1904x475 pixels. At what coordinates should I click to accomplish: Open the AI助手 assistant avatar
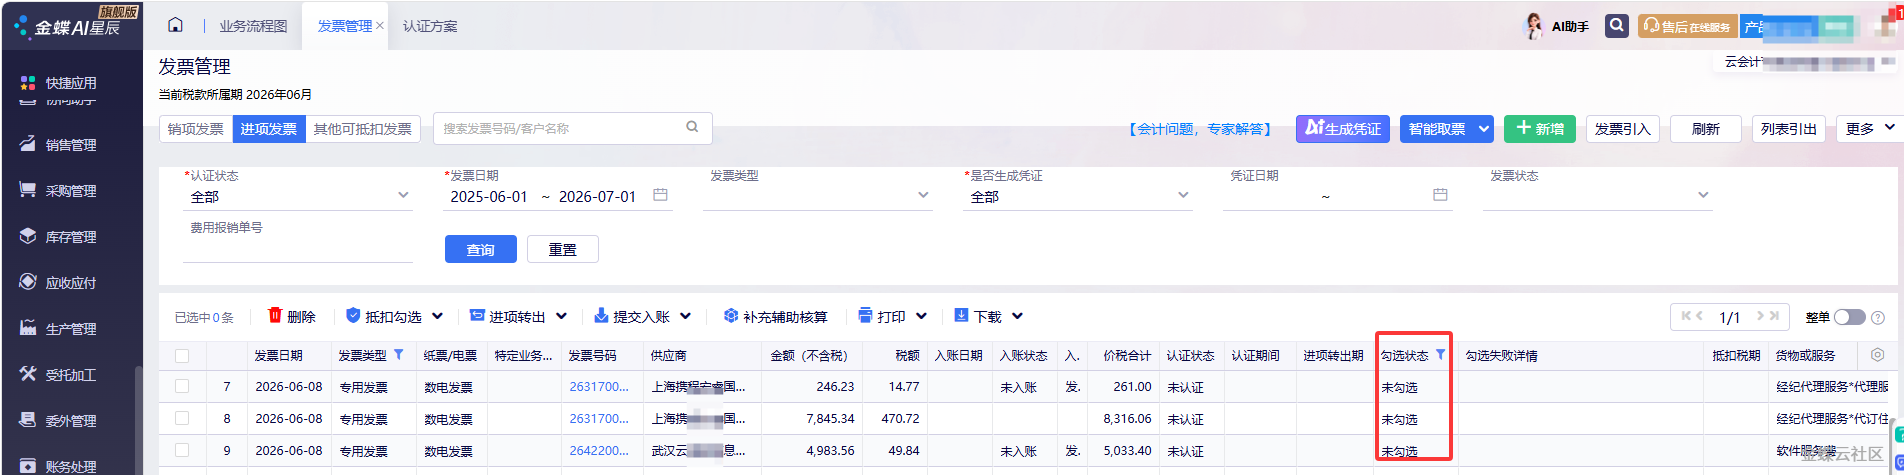(1533, 26)
